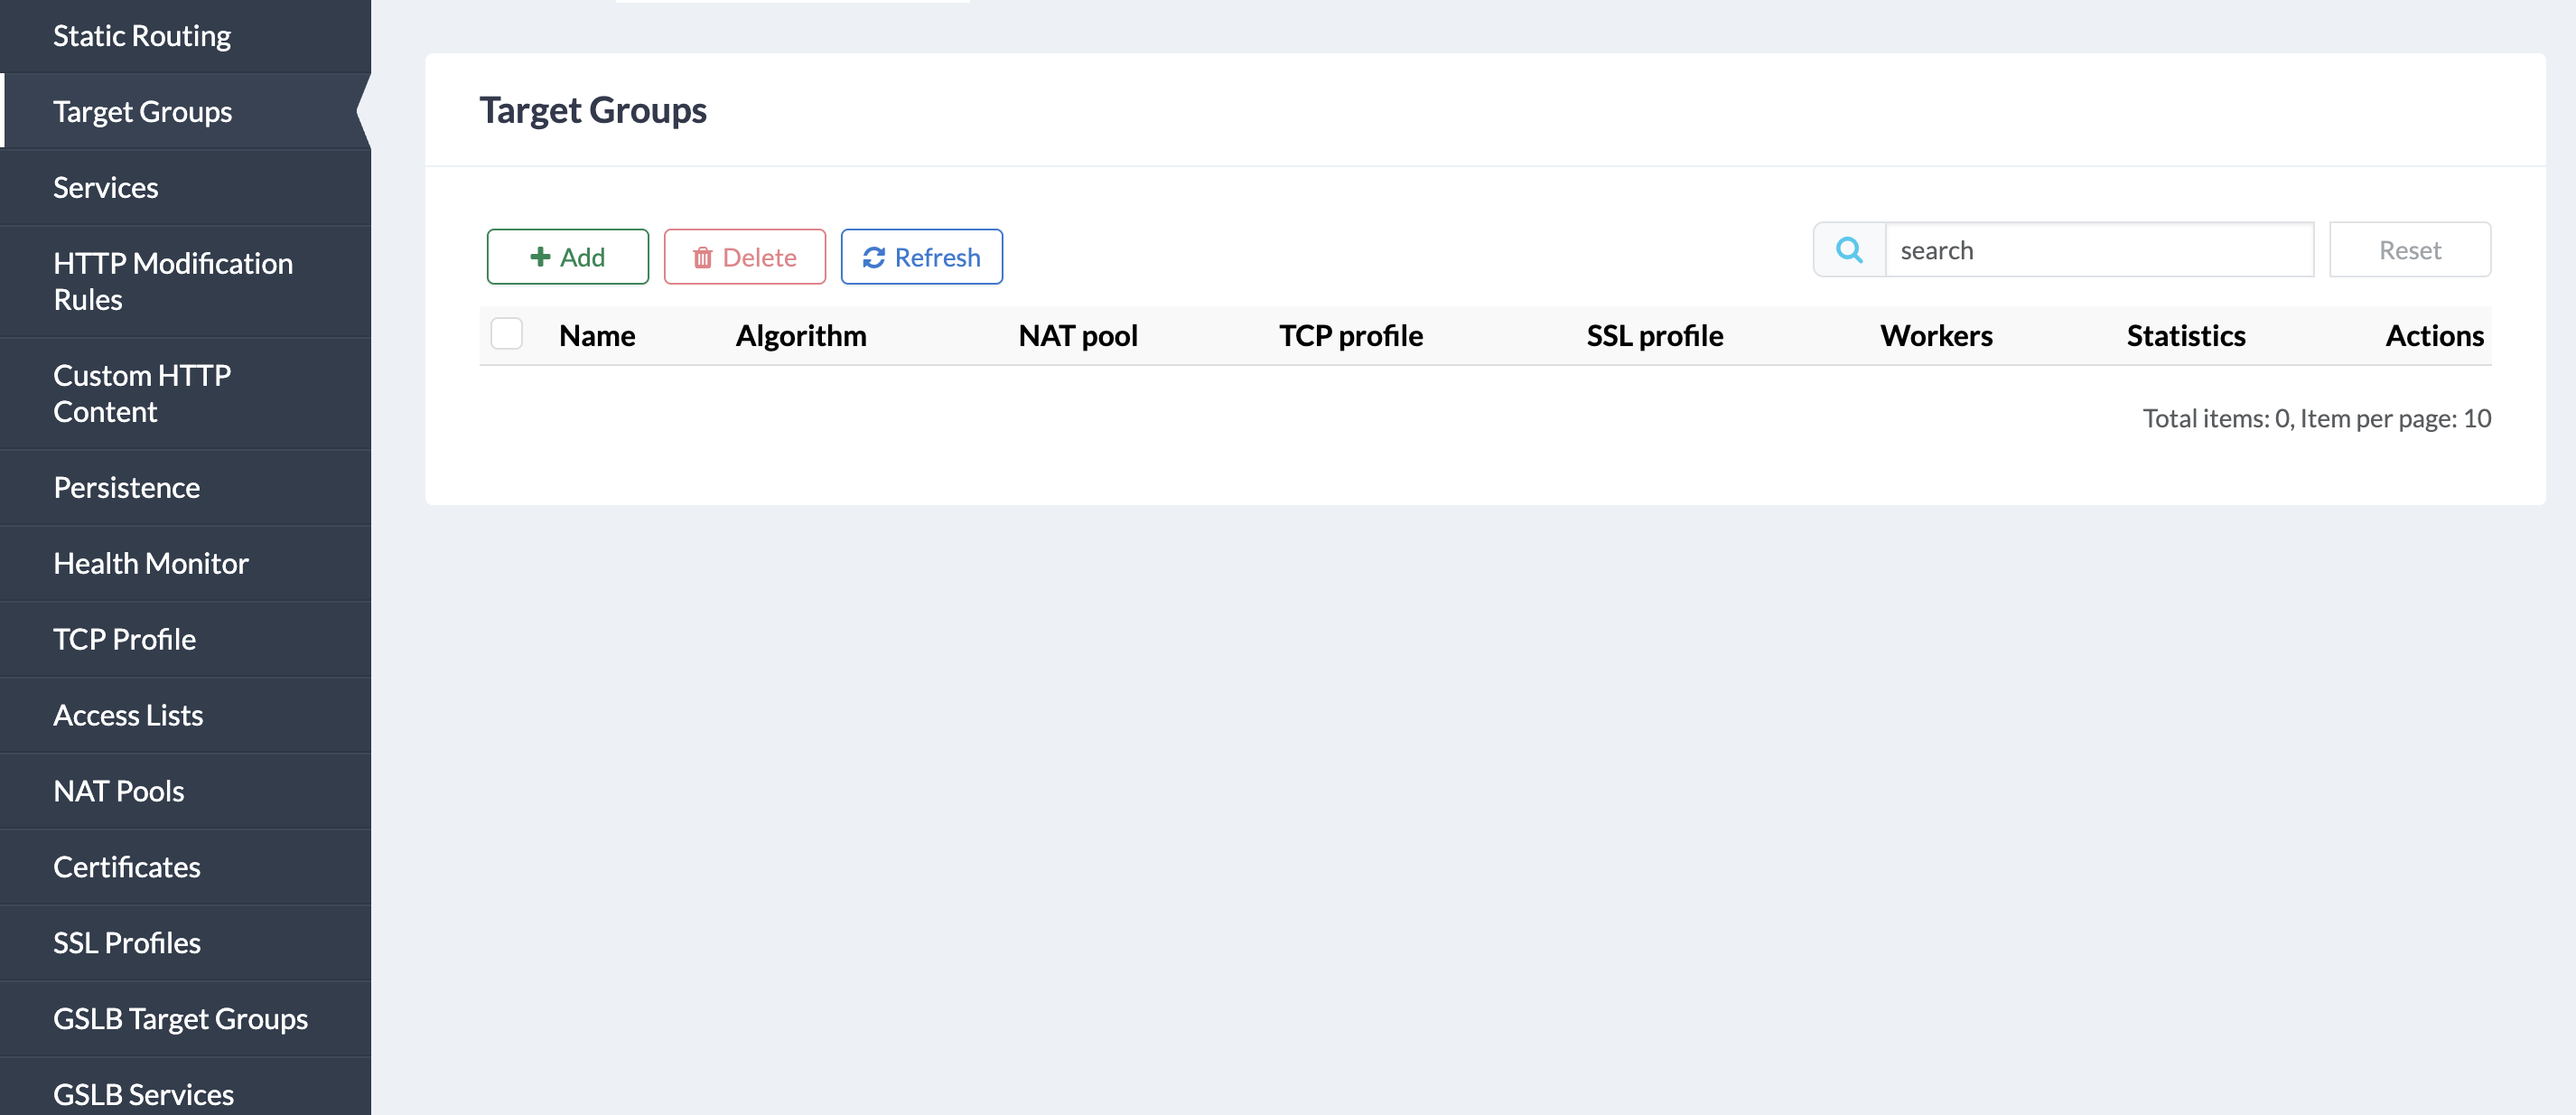Click the Name column header
The width and height of the screenshot is (2576, 1115).
click(x=597, y=336)
